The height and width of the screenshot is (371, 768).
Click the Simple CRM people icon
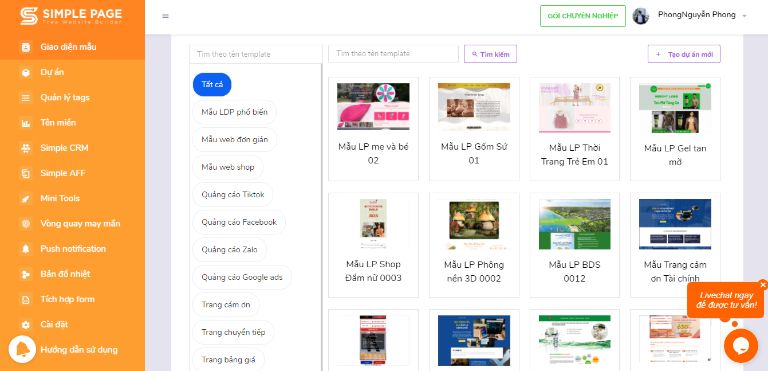(x=25, y=148)
